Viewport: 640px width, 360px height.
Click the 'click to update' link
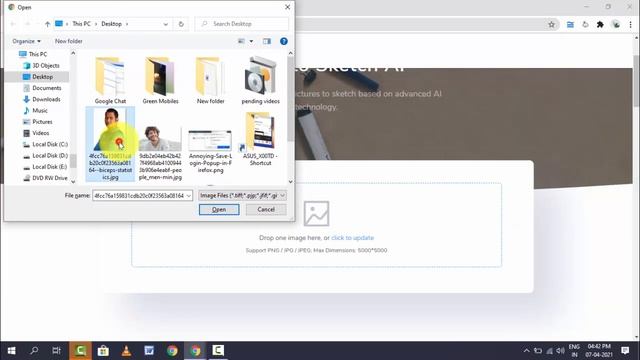tap(353, 238)
